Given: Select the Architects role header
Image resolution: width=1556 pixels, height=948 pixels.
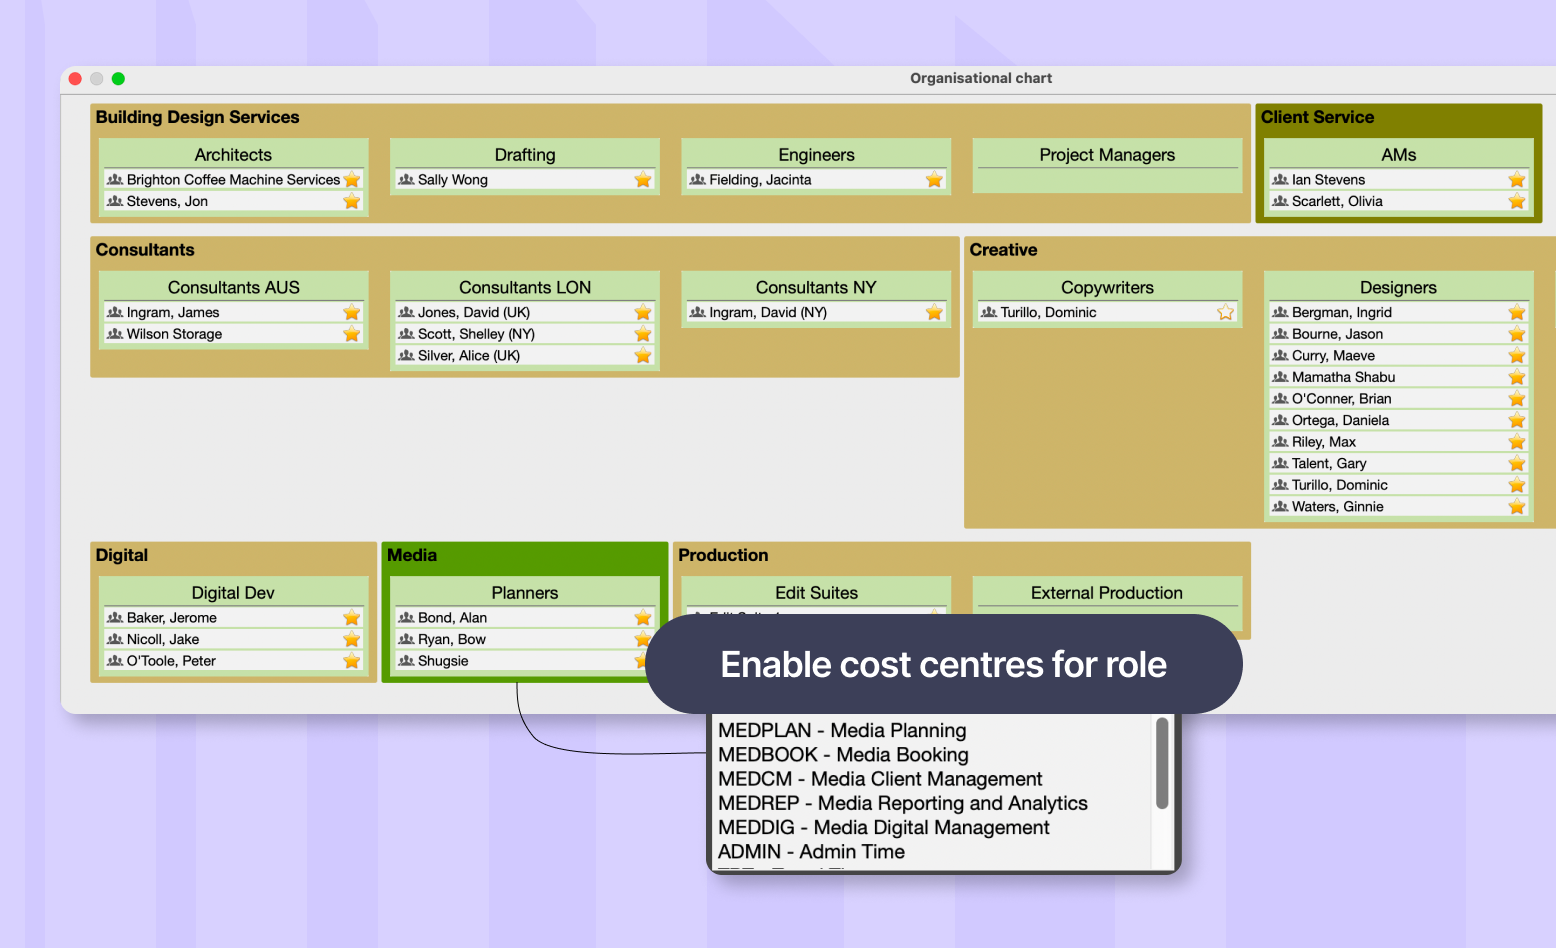Looking at the screenshot, I should coord(233,155).
